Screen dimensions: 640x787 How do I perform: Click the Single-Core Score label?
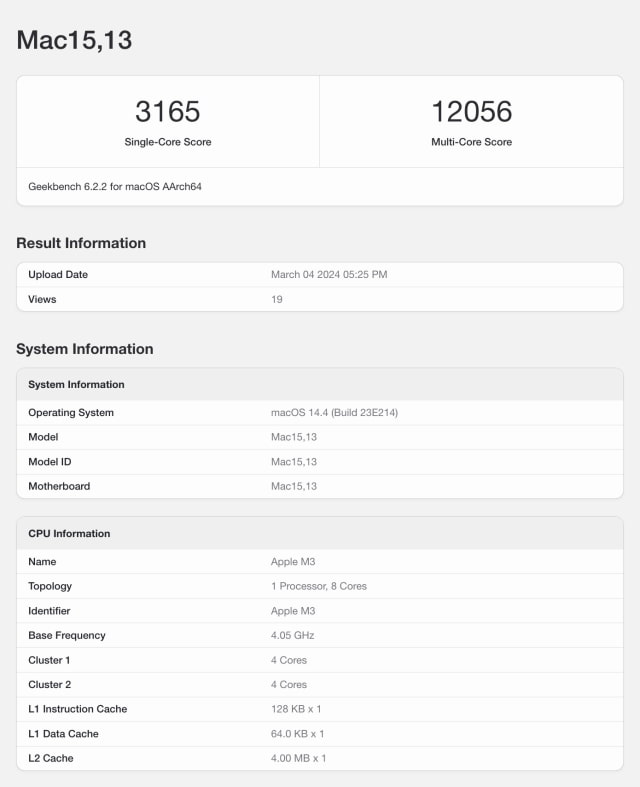pos(168,142)
